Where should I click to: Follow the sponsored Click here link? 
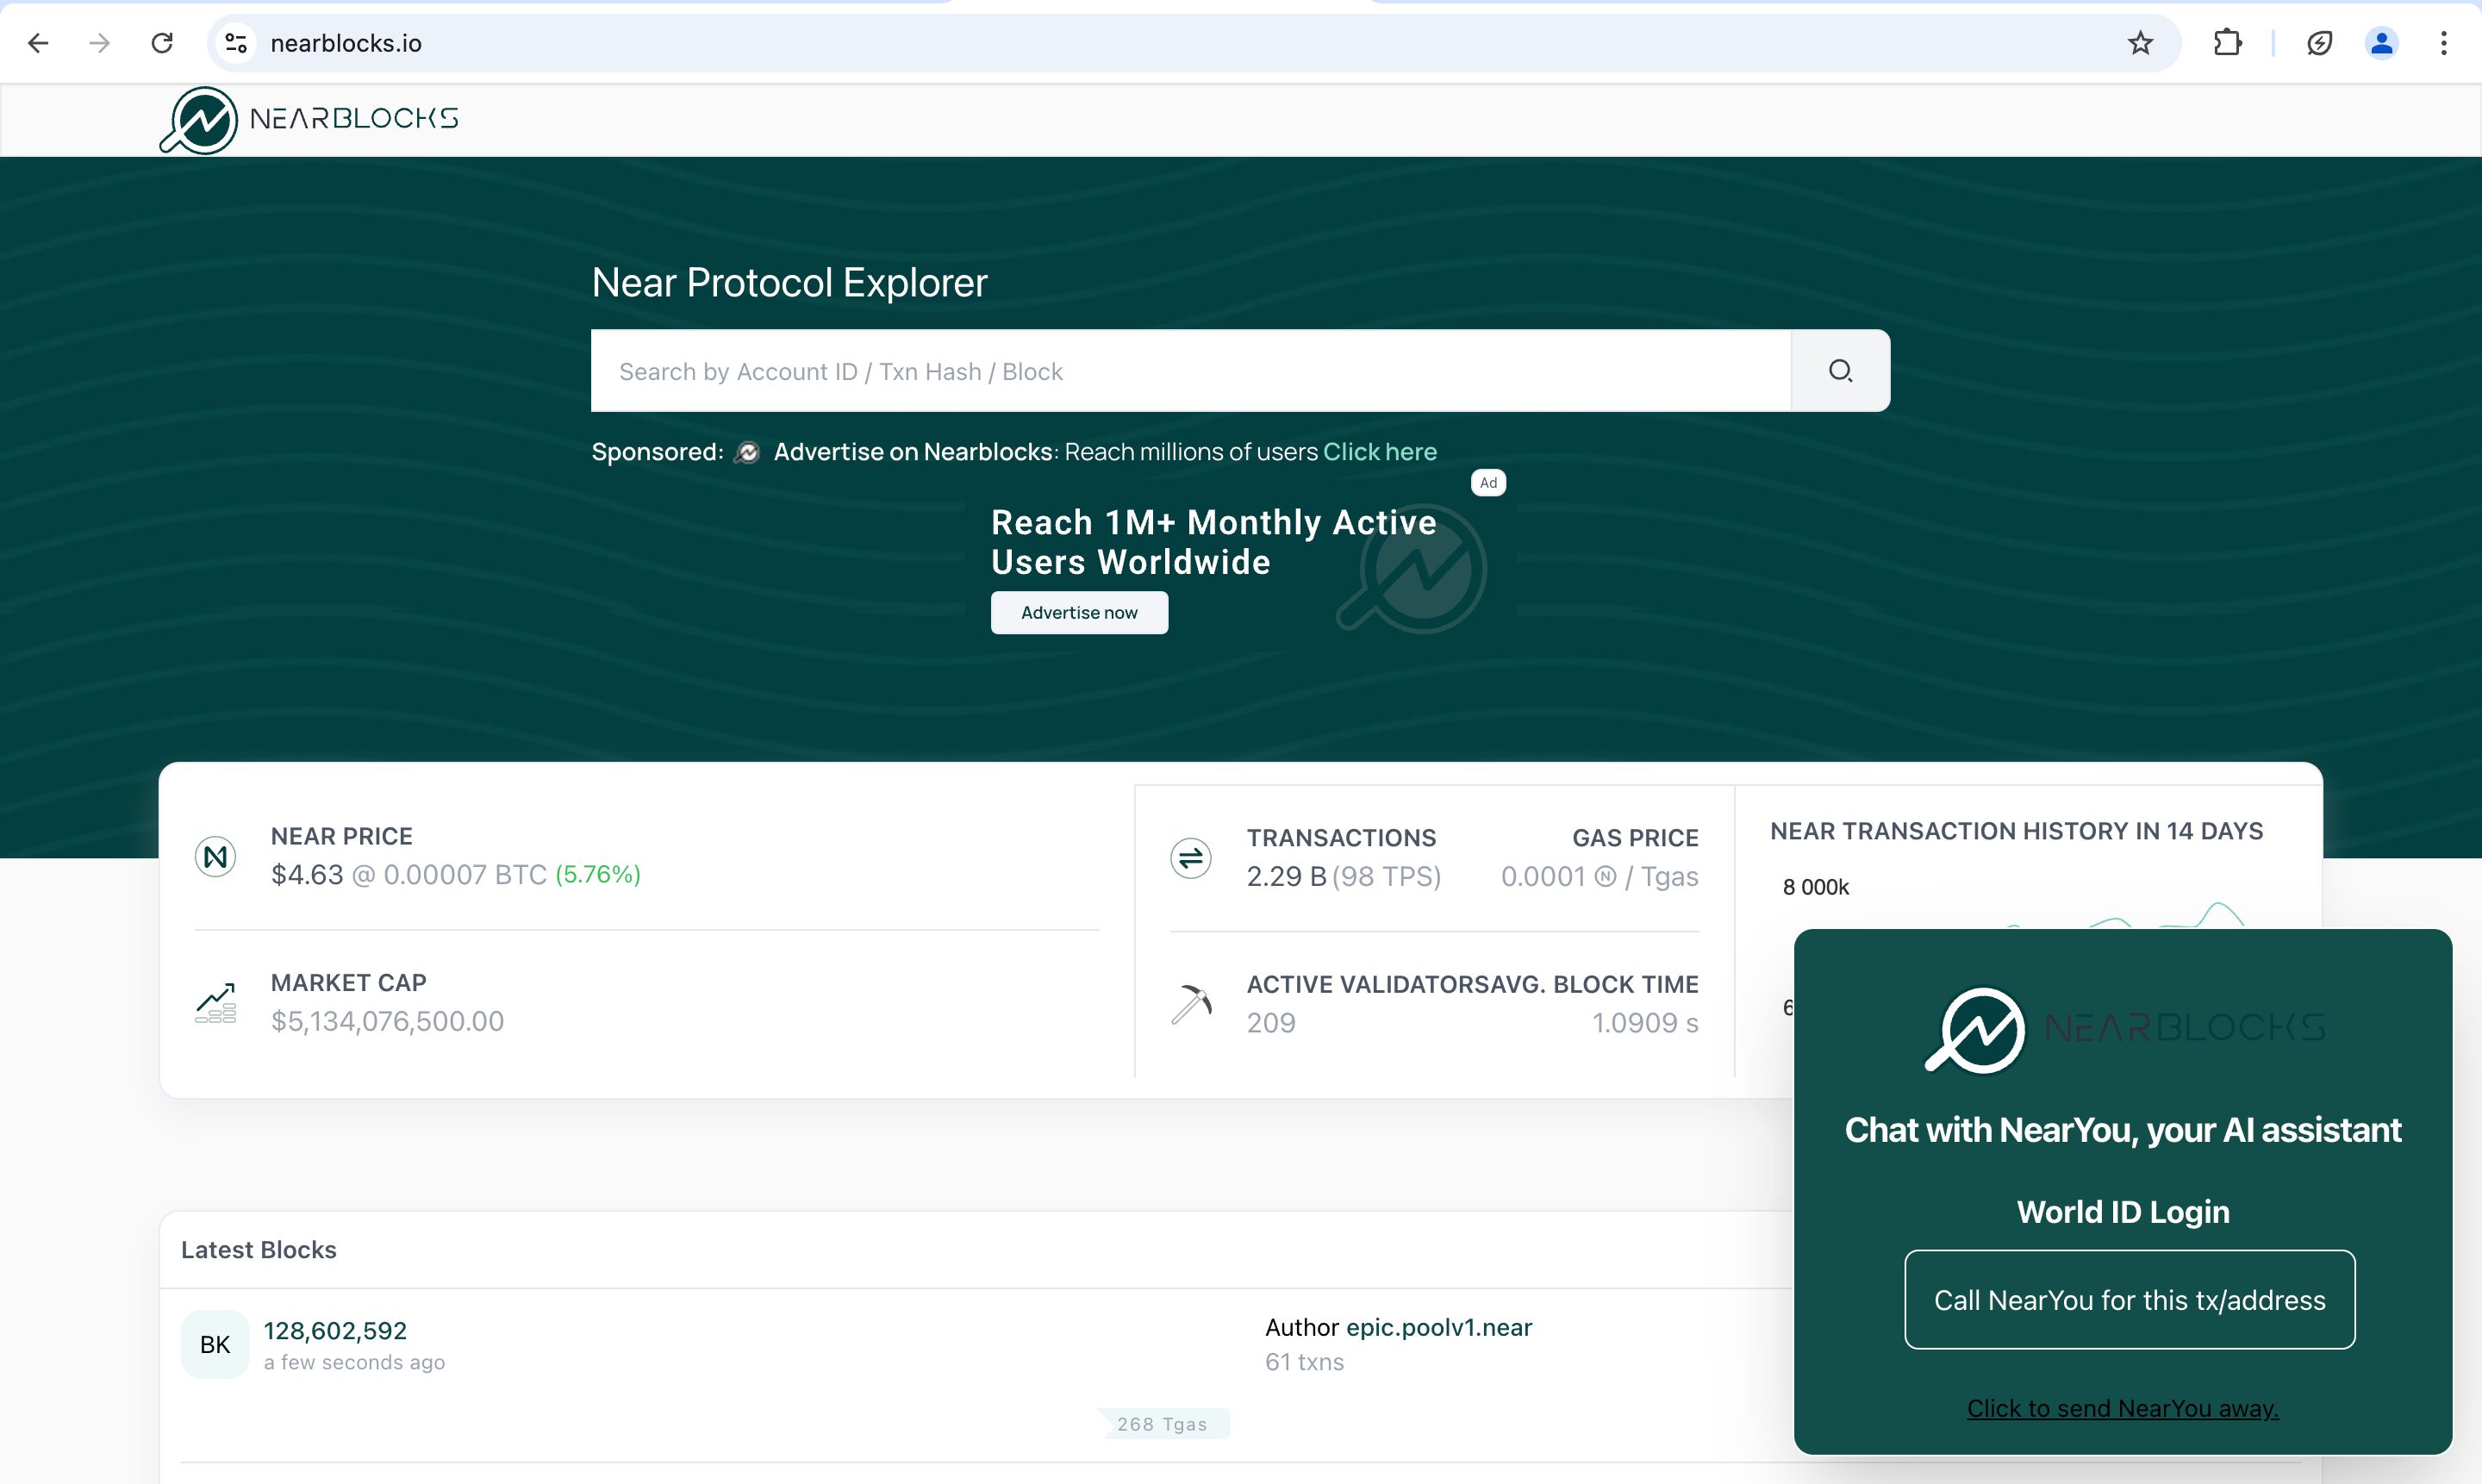coord(1379,452)
